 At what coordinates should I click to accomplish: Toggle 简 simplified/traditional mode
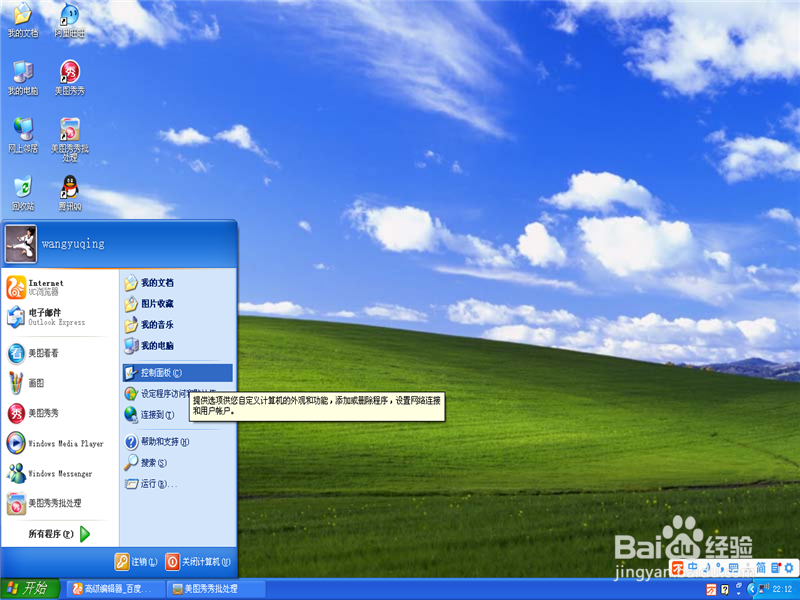(761, 567)
